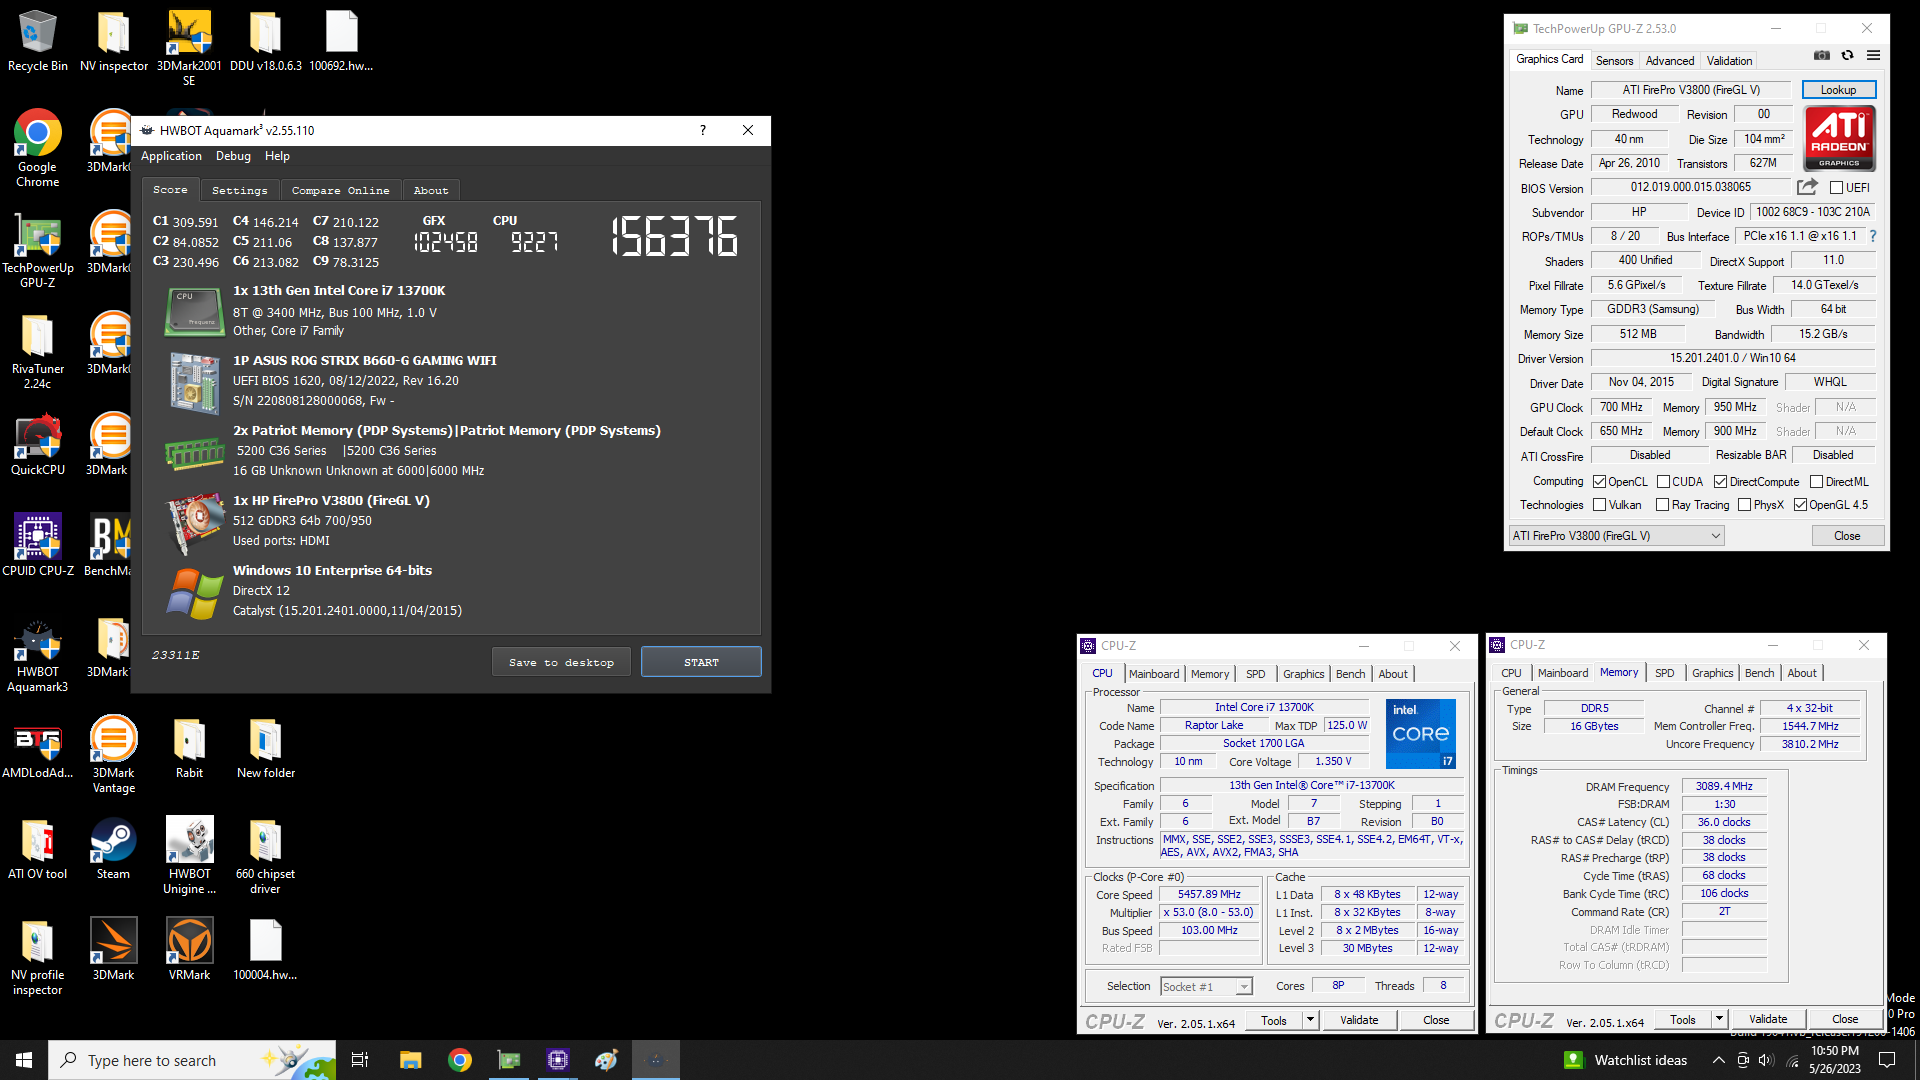Click START button in Aquamark
The image size is (1920, 1080).
[701, 662]
